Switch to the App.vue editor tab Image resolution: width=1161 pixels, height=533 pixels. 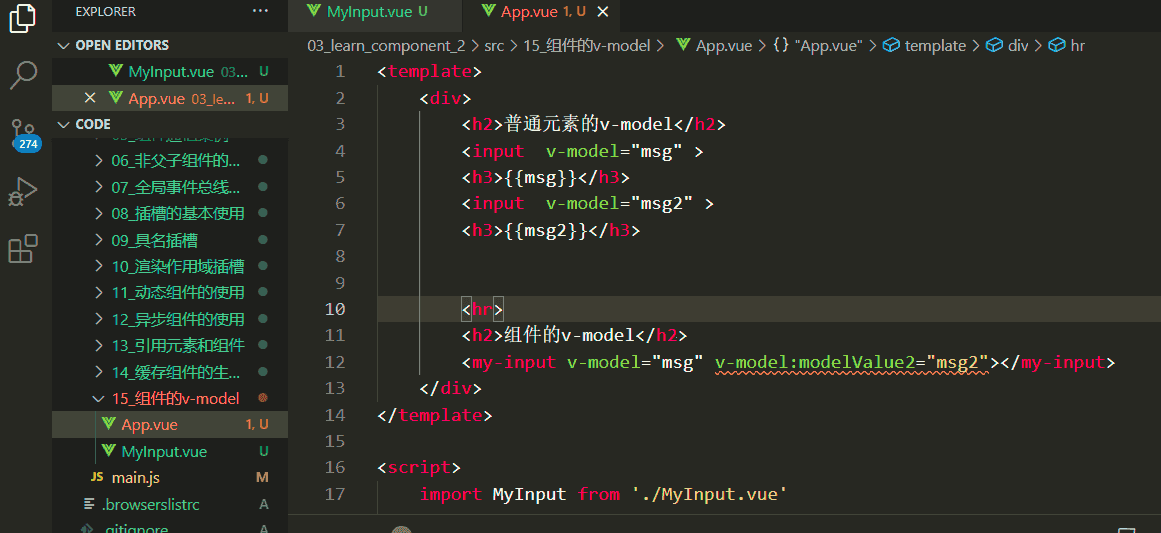(x=542, y=11)
